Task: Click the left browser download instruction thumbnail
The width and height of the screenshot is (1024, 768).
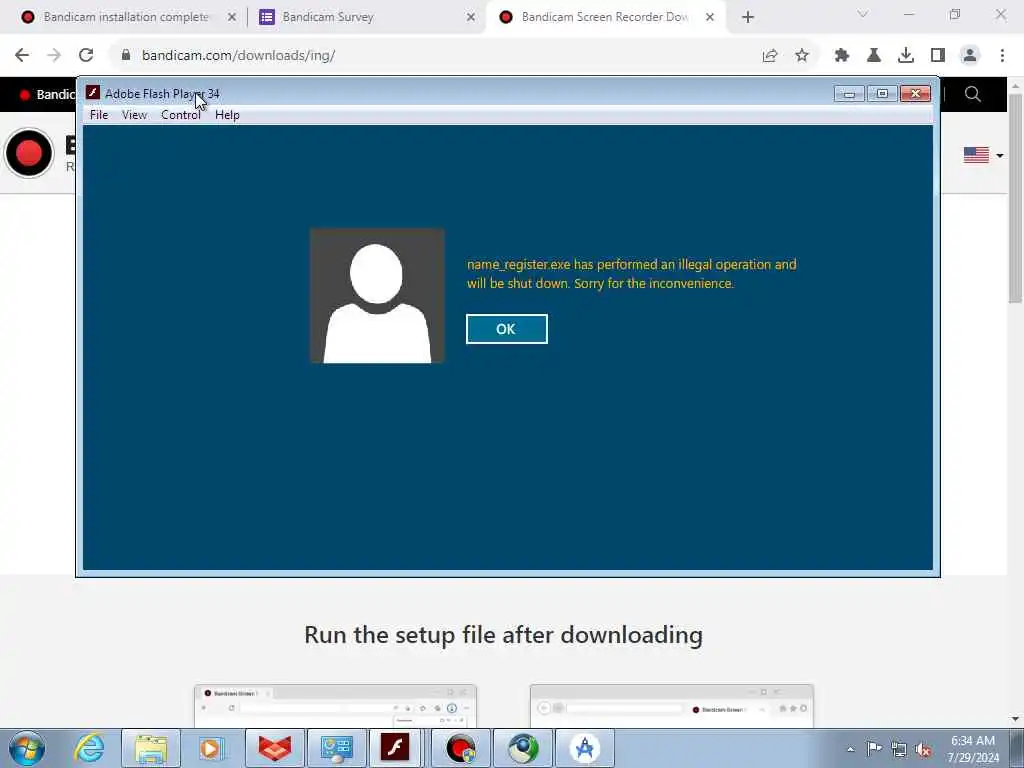Action: tap(335, 706)
